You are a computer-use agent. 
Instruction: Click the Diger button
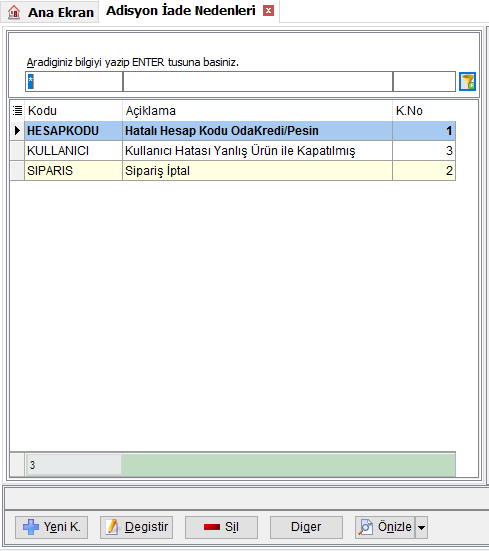pyautogui.click(x=306, y=527)
